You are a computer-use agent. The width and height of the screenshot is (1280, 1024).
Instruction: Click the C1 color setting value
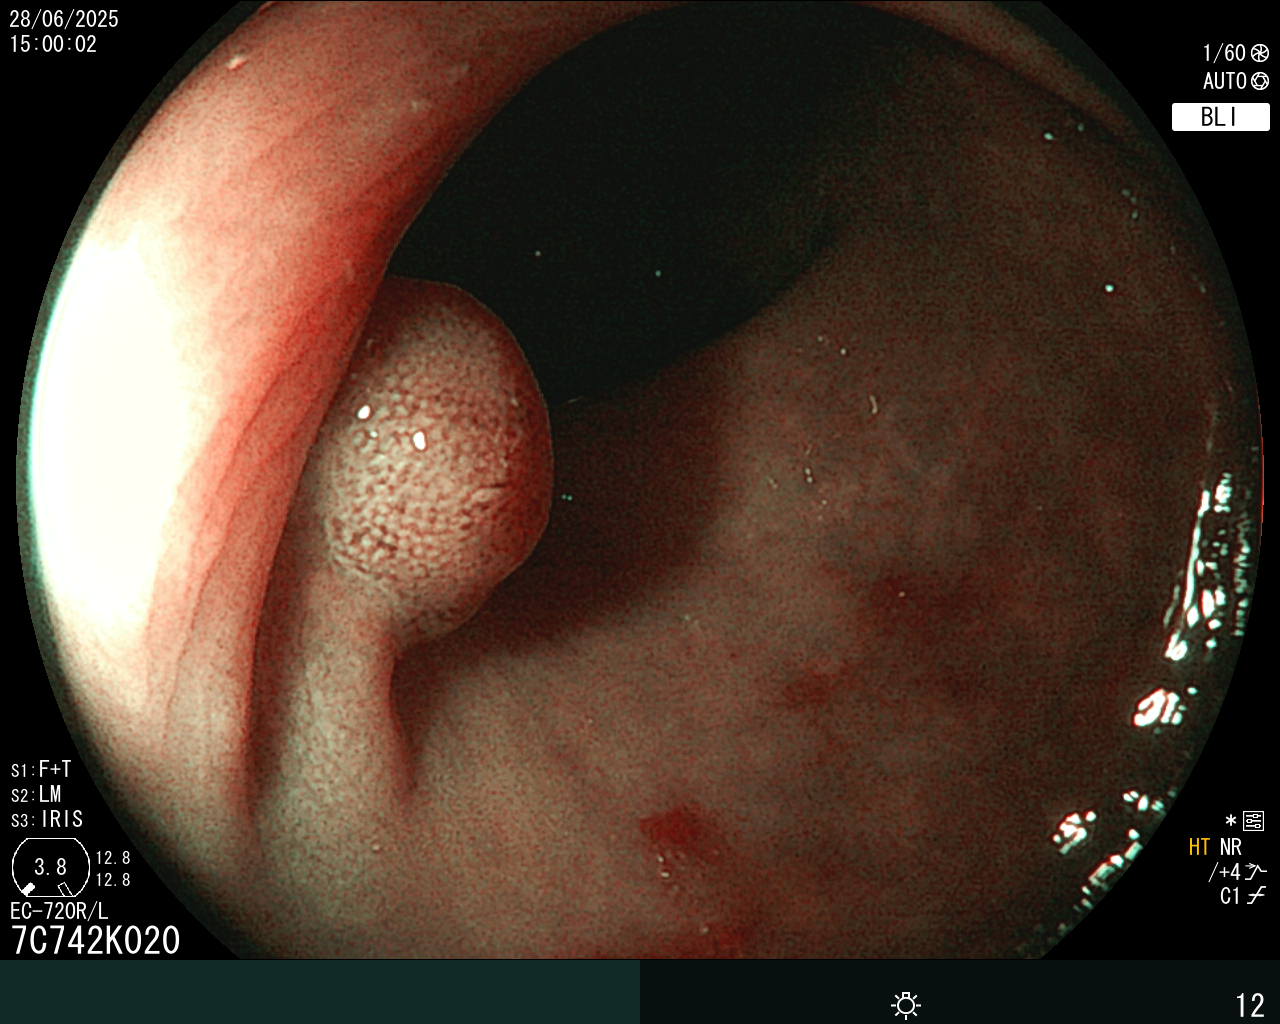(x=1230, y=896)
